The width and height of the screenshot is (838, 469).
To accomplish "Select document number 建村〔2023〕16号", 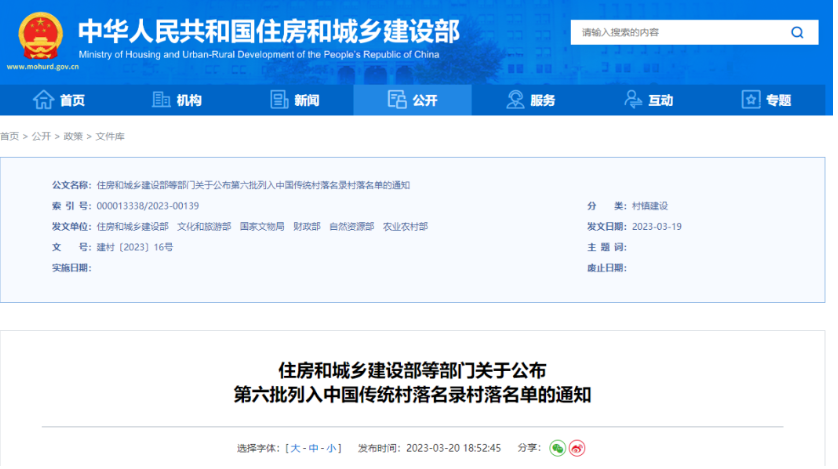I will [136, 249].
